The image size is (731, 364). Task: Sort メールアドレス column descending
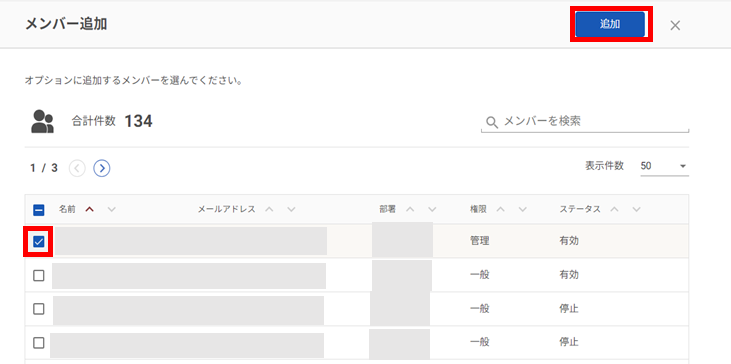291,210
